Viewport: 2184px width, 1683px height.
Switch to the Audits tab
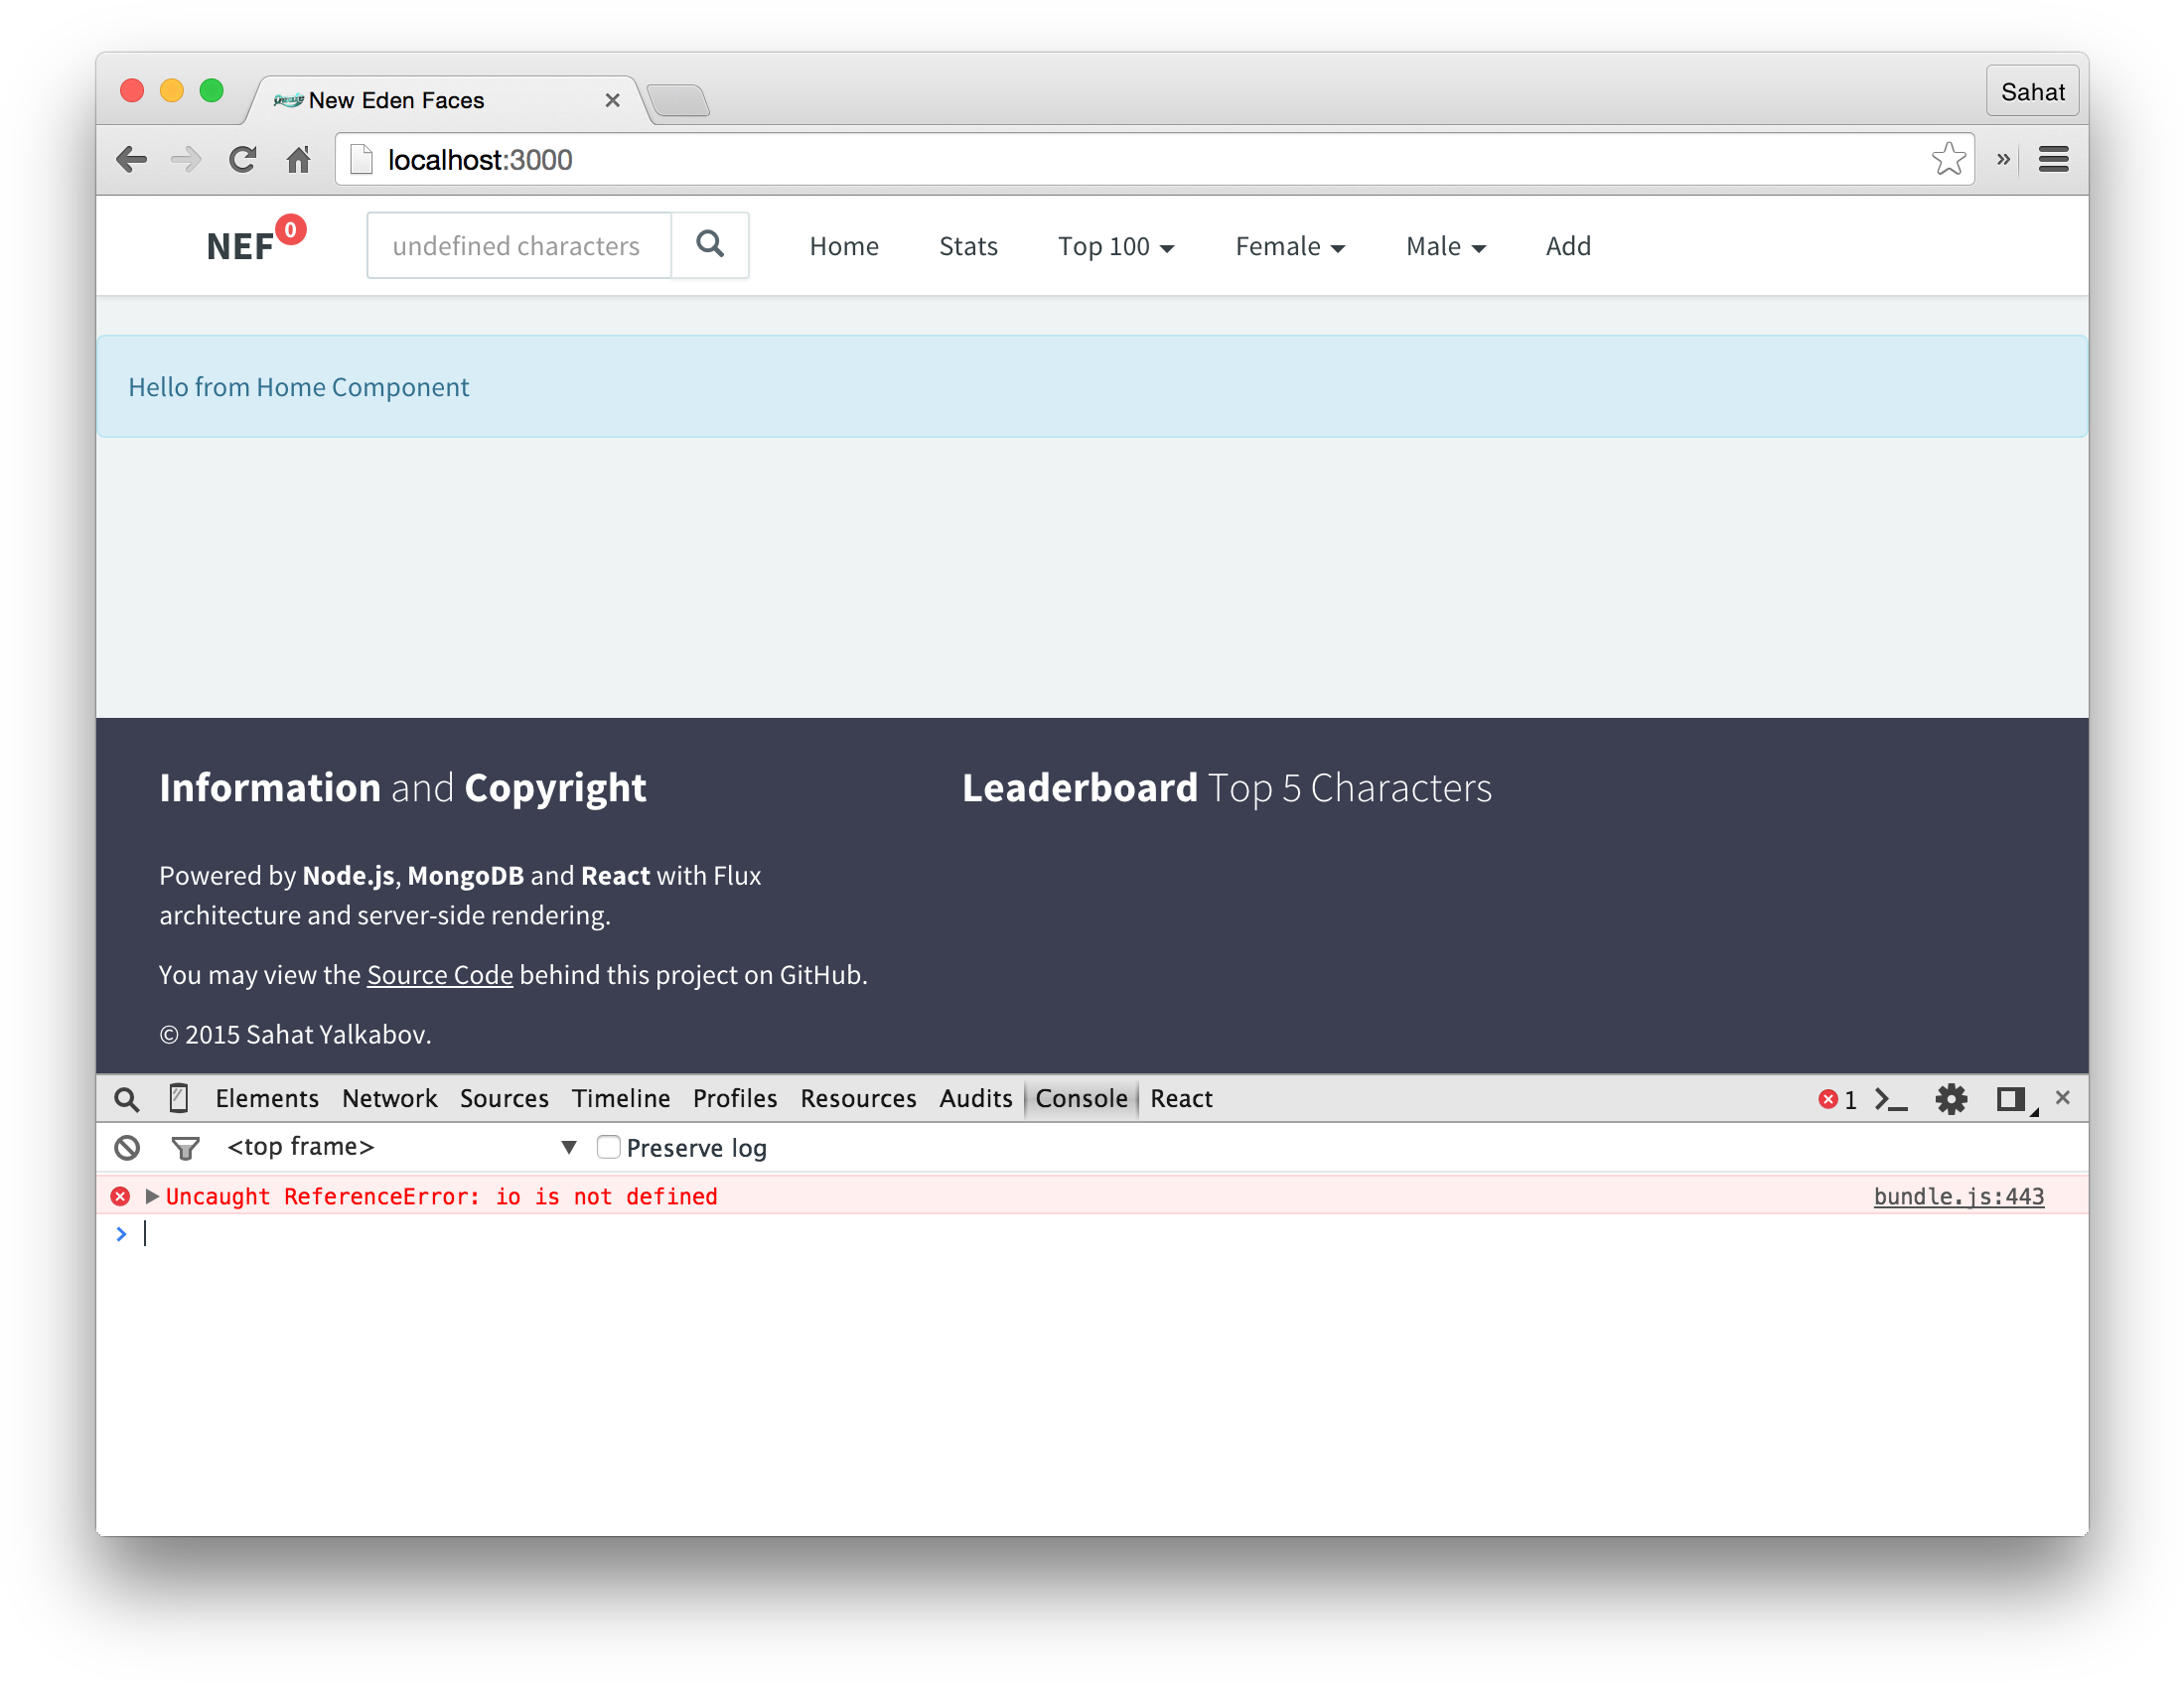pos(976,1099)
